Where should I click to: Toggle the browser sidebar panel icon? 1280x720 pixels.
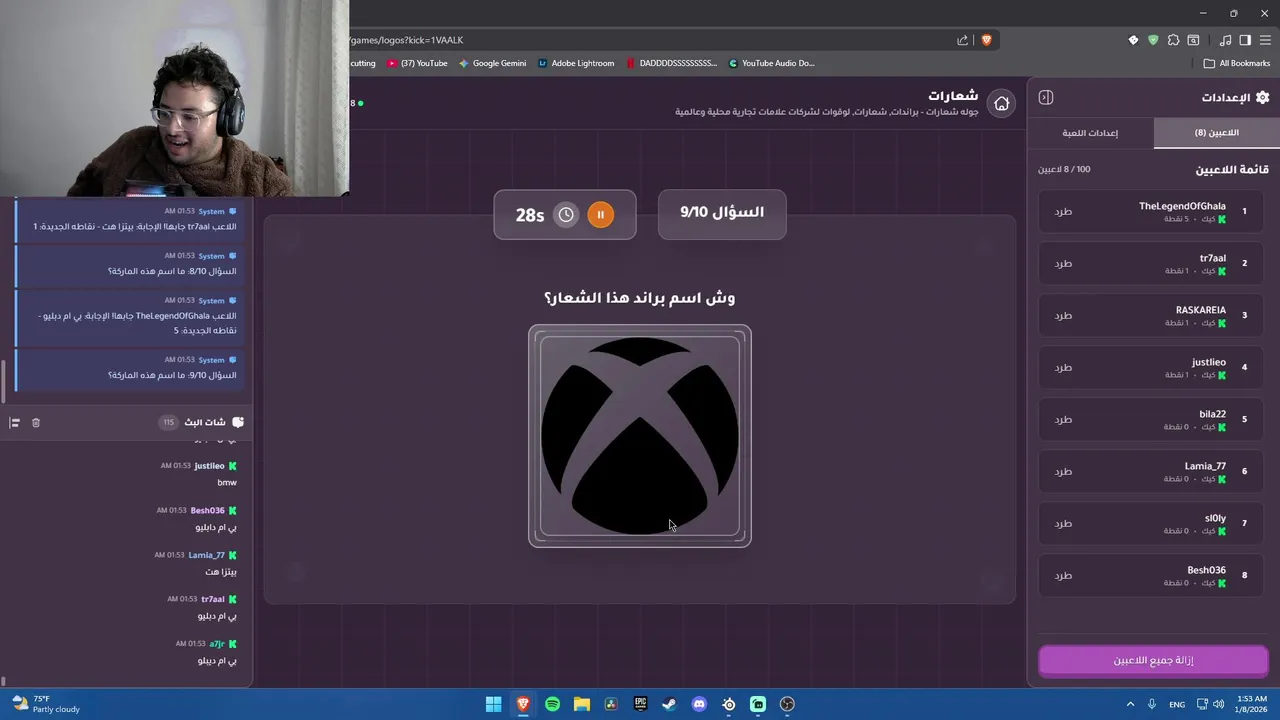[1245, 40]
